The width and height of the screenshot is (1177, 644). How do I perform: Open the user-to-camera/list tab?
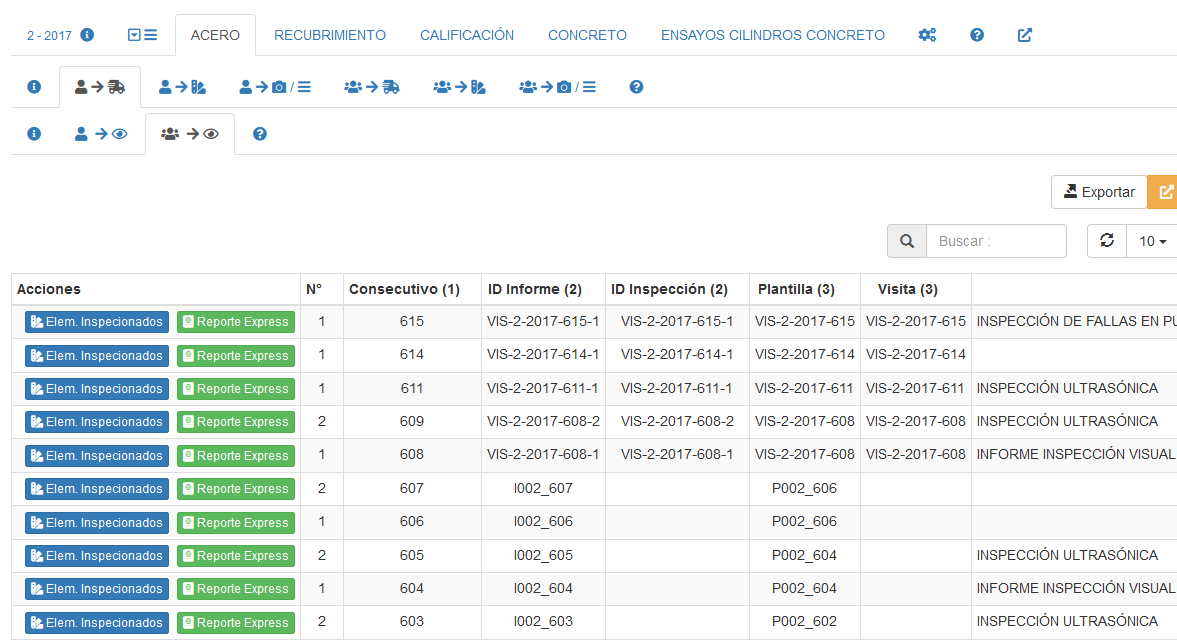275,87
